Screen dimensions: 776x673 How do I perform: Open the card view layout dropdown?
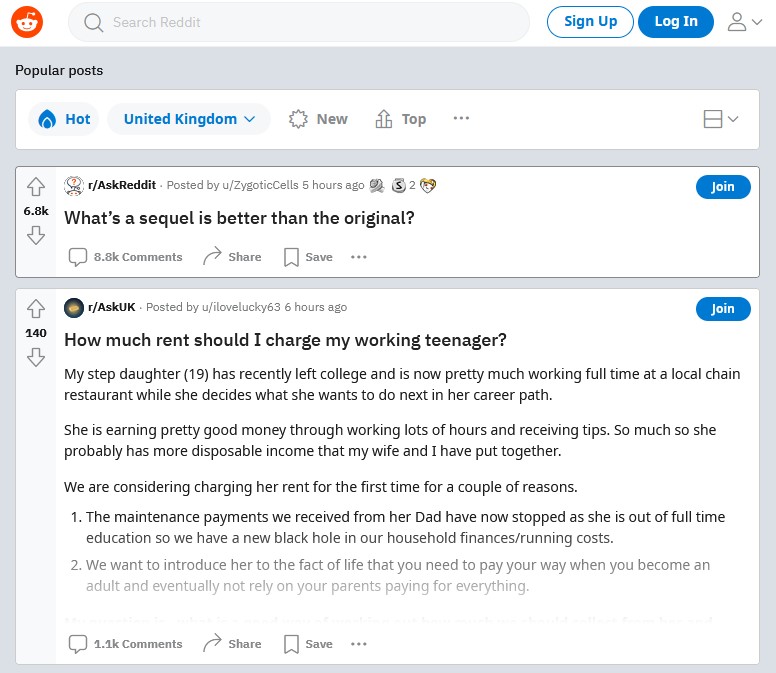721,119
